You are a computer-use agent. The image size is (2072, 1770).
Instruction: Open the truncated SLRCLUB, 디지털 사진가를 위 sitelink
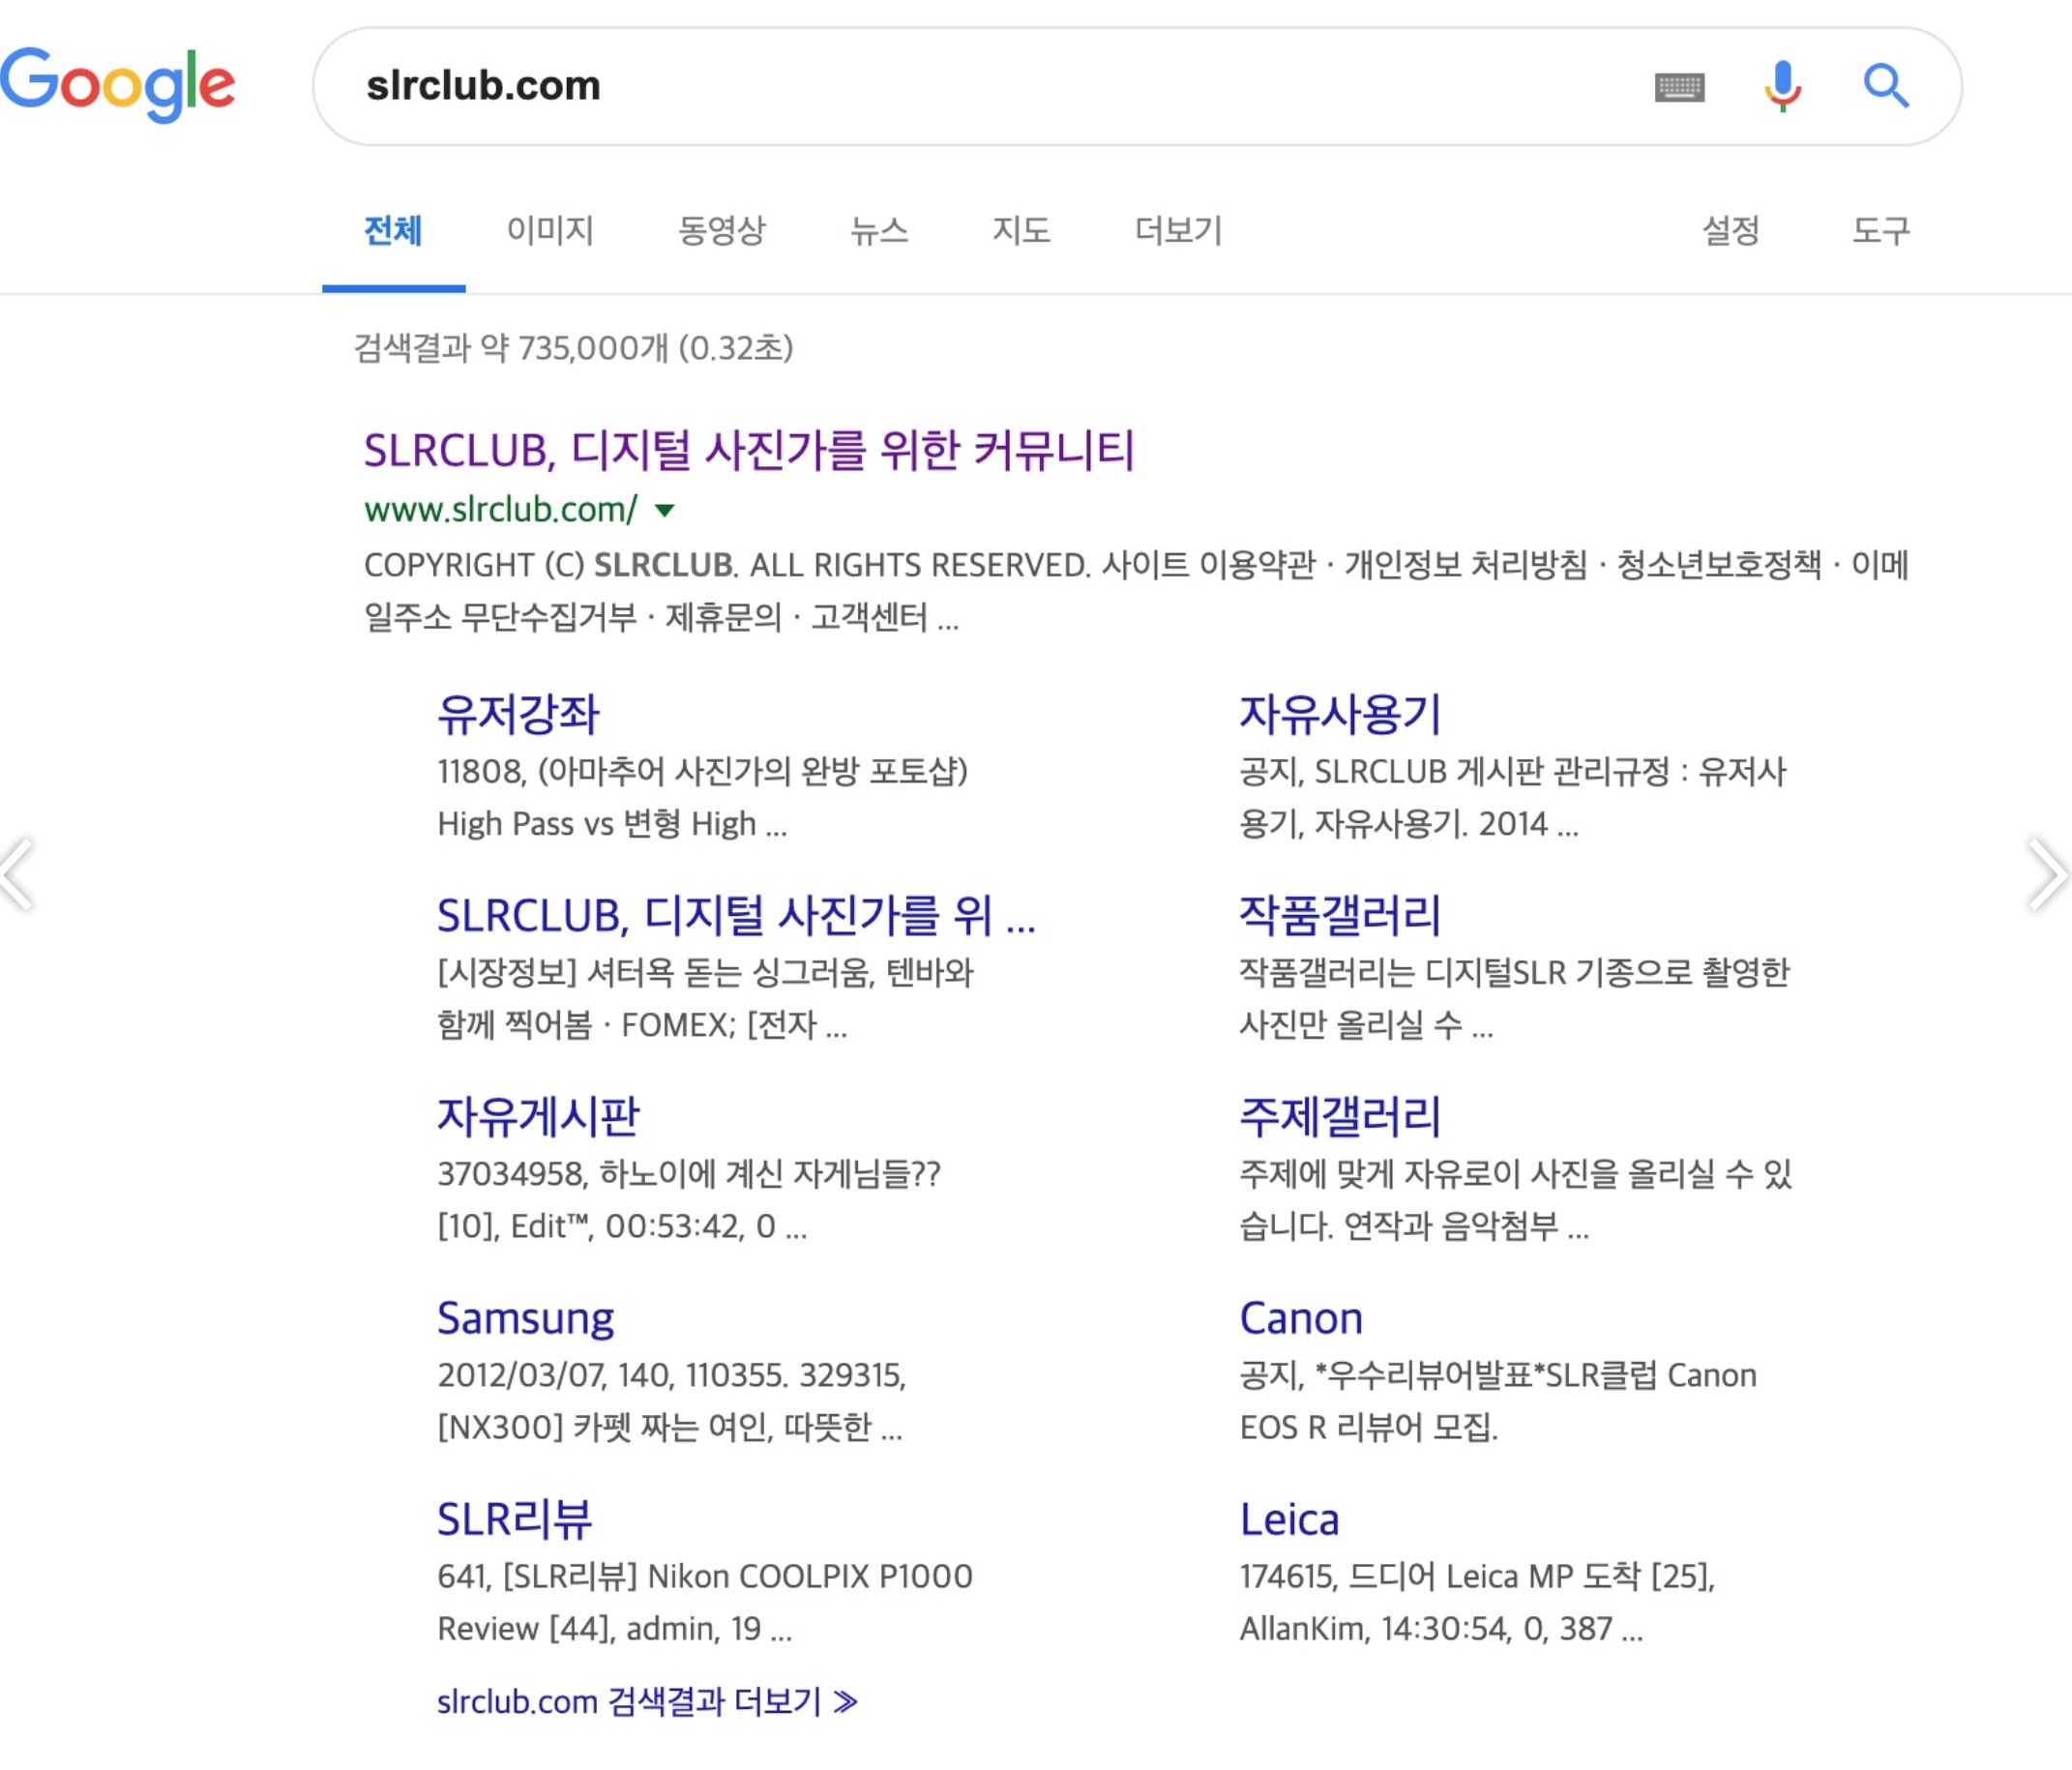736,916
